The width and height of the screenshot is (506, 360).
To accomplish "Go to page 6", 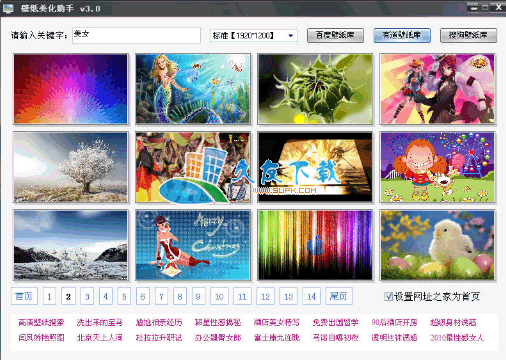I will coord(143,296).
